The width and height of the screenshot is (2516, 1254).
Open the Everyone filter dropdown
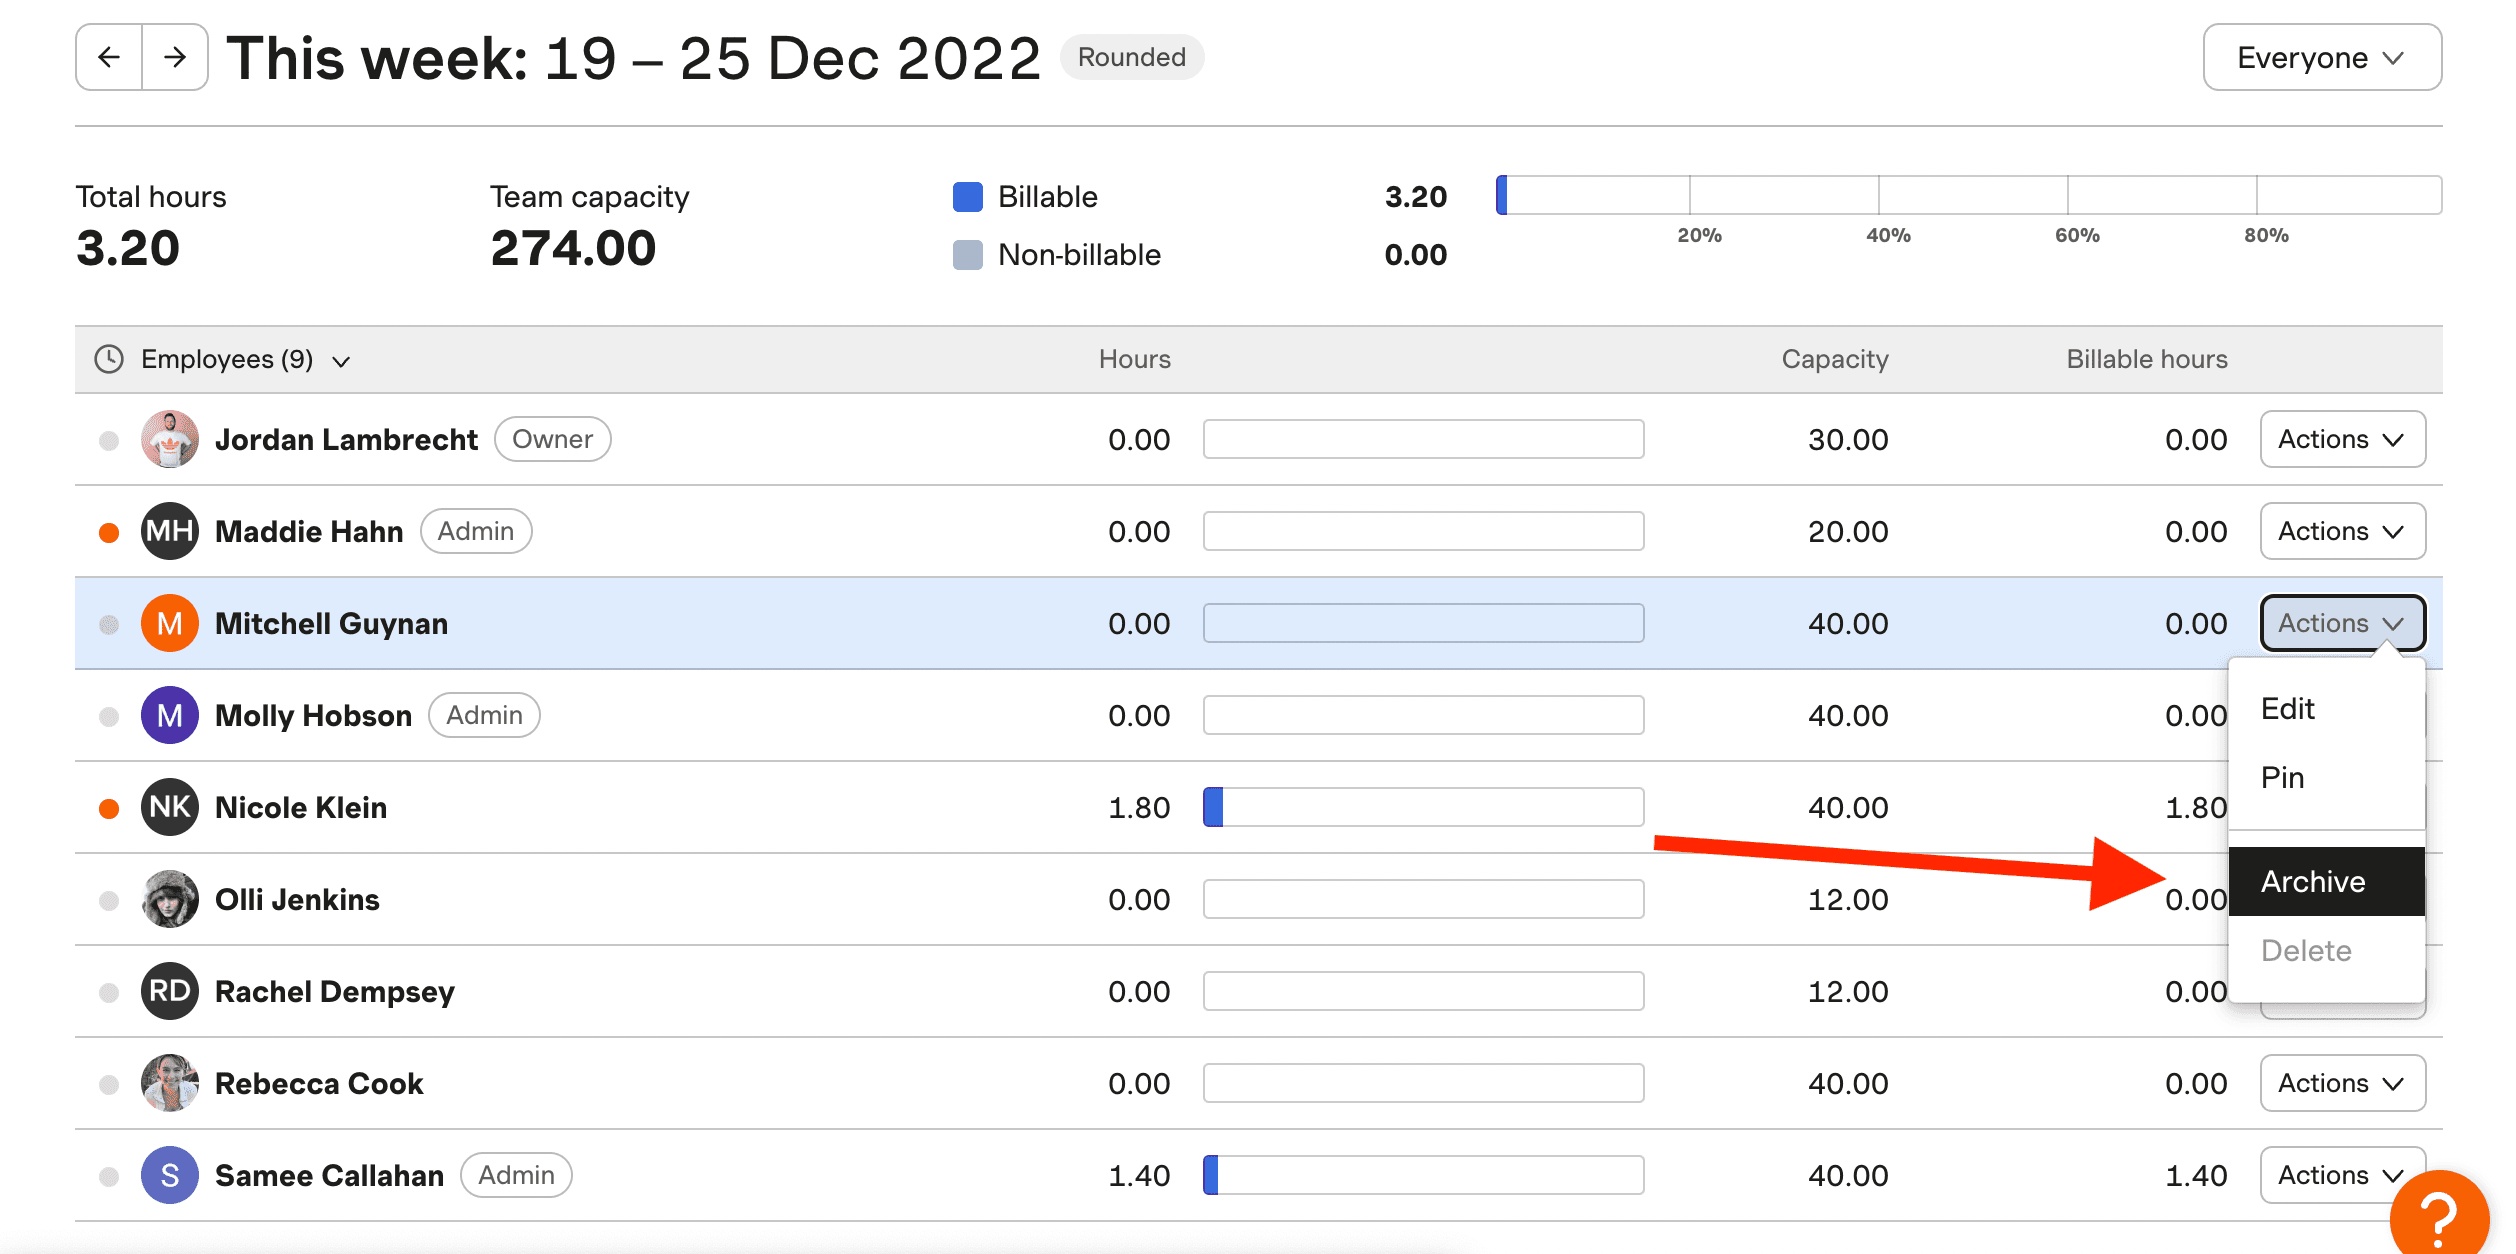coord(2322,57)
